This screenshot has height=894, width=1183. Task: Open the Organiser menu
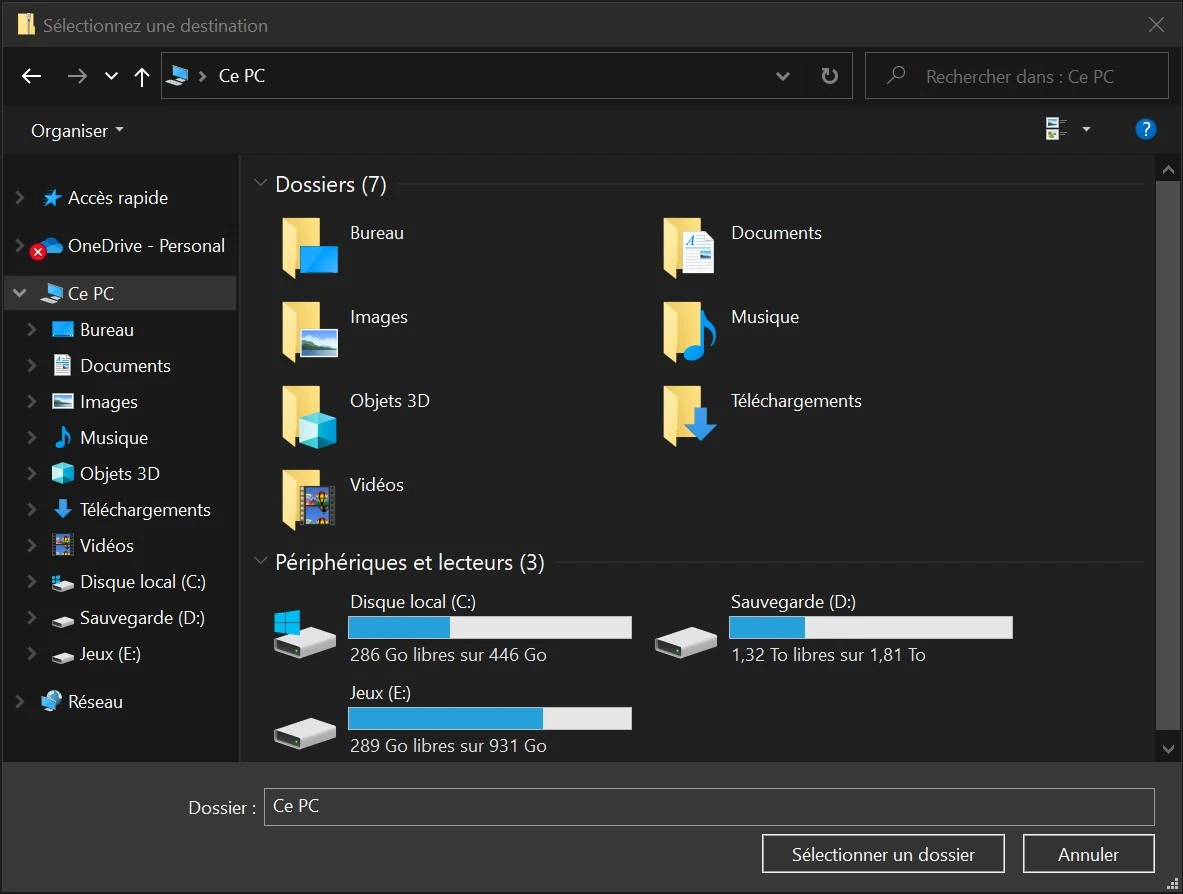pyautogui.click(x=77, y=131)
